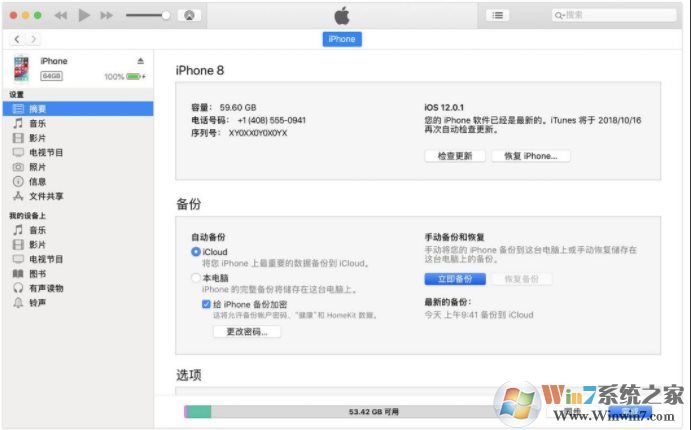The image size is (691, 430).
Task: Go back with the left chevron
Action: [x=17, y=39]
